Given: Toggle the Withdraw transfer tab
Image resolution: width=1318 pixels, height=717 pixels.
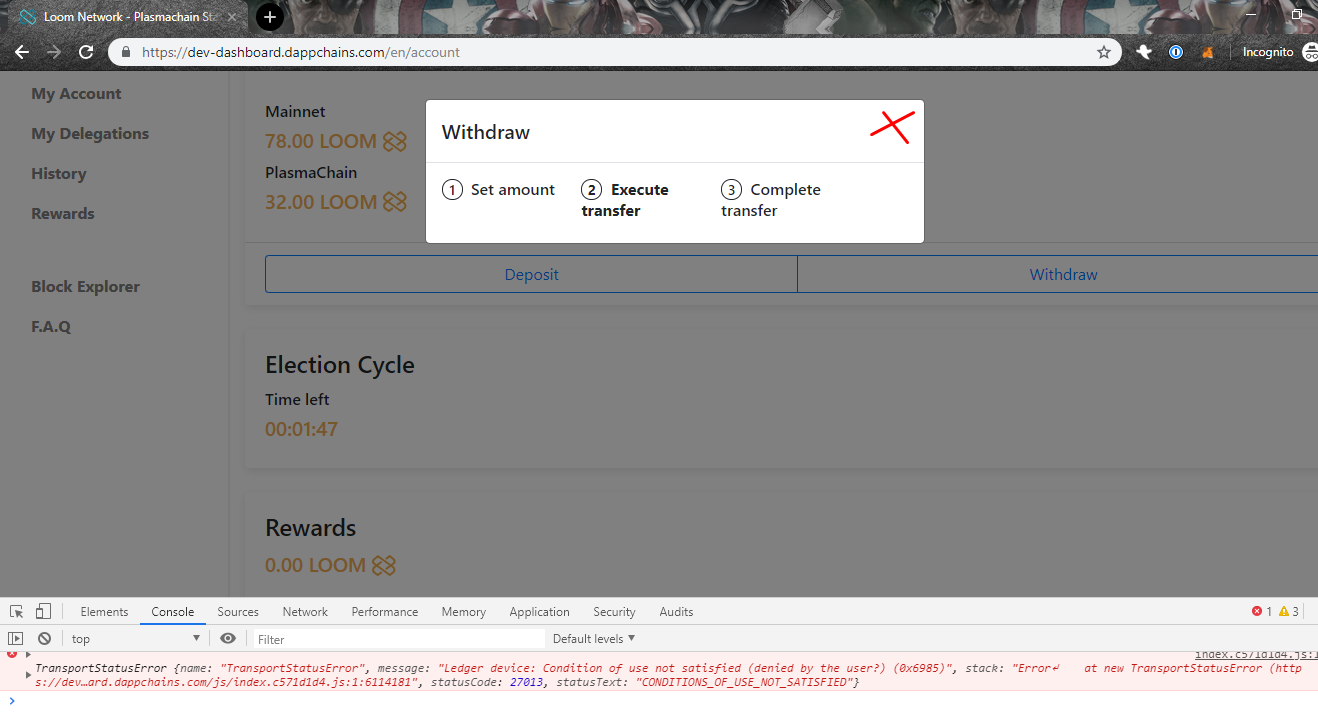Looking at the screenshot, I should point(1063,274).
